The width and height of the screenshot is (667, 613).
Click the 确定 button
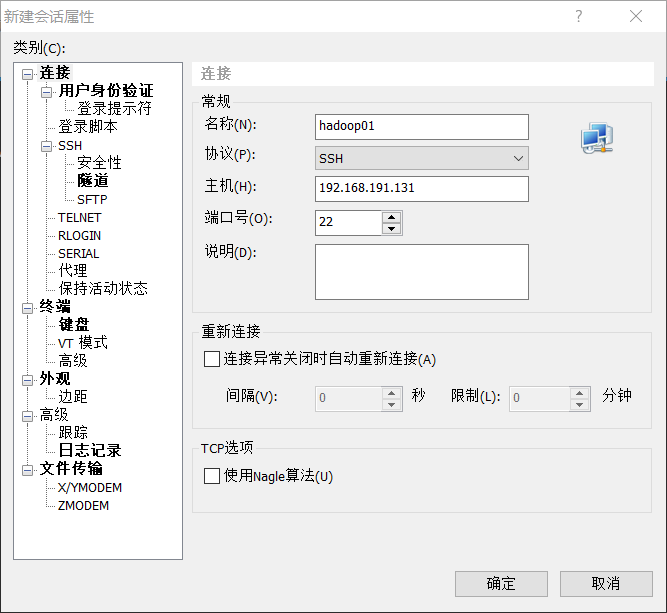click(501, 584)
